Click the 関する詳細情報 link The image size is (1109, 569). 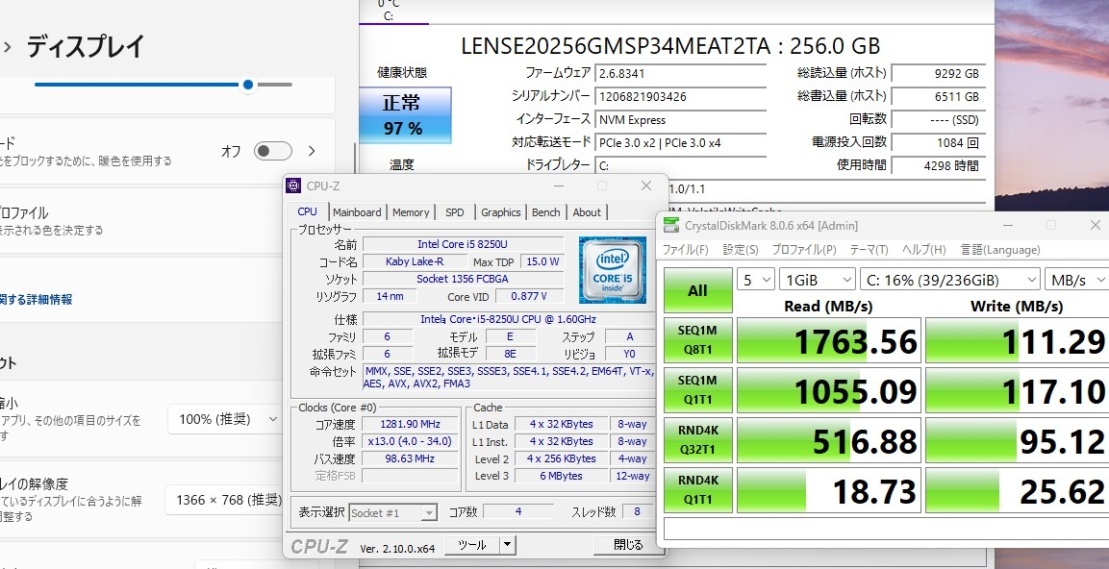tap(36, 299)
